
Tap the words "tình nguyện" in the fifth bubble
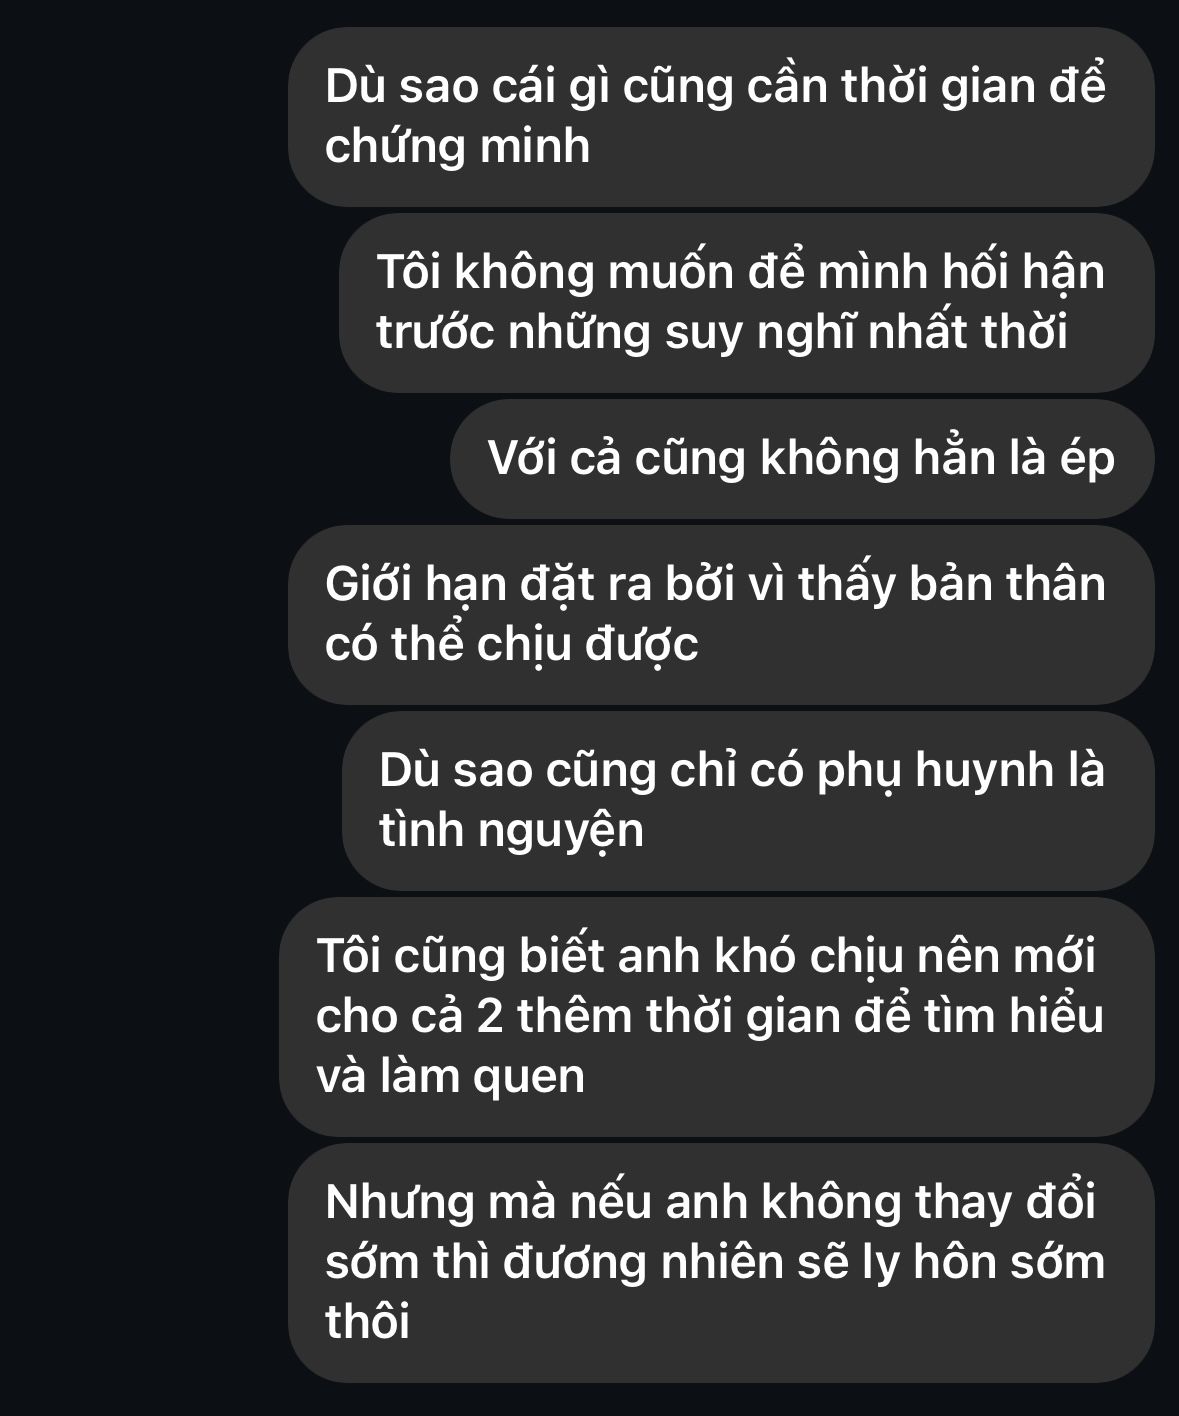pyautogui.click(x=511, y=831)
